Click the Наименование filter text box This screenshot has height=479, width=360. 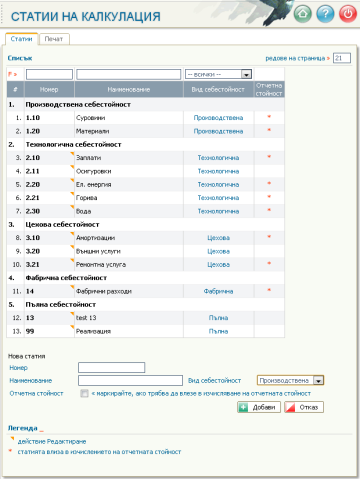(x=129, y=74)
